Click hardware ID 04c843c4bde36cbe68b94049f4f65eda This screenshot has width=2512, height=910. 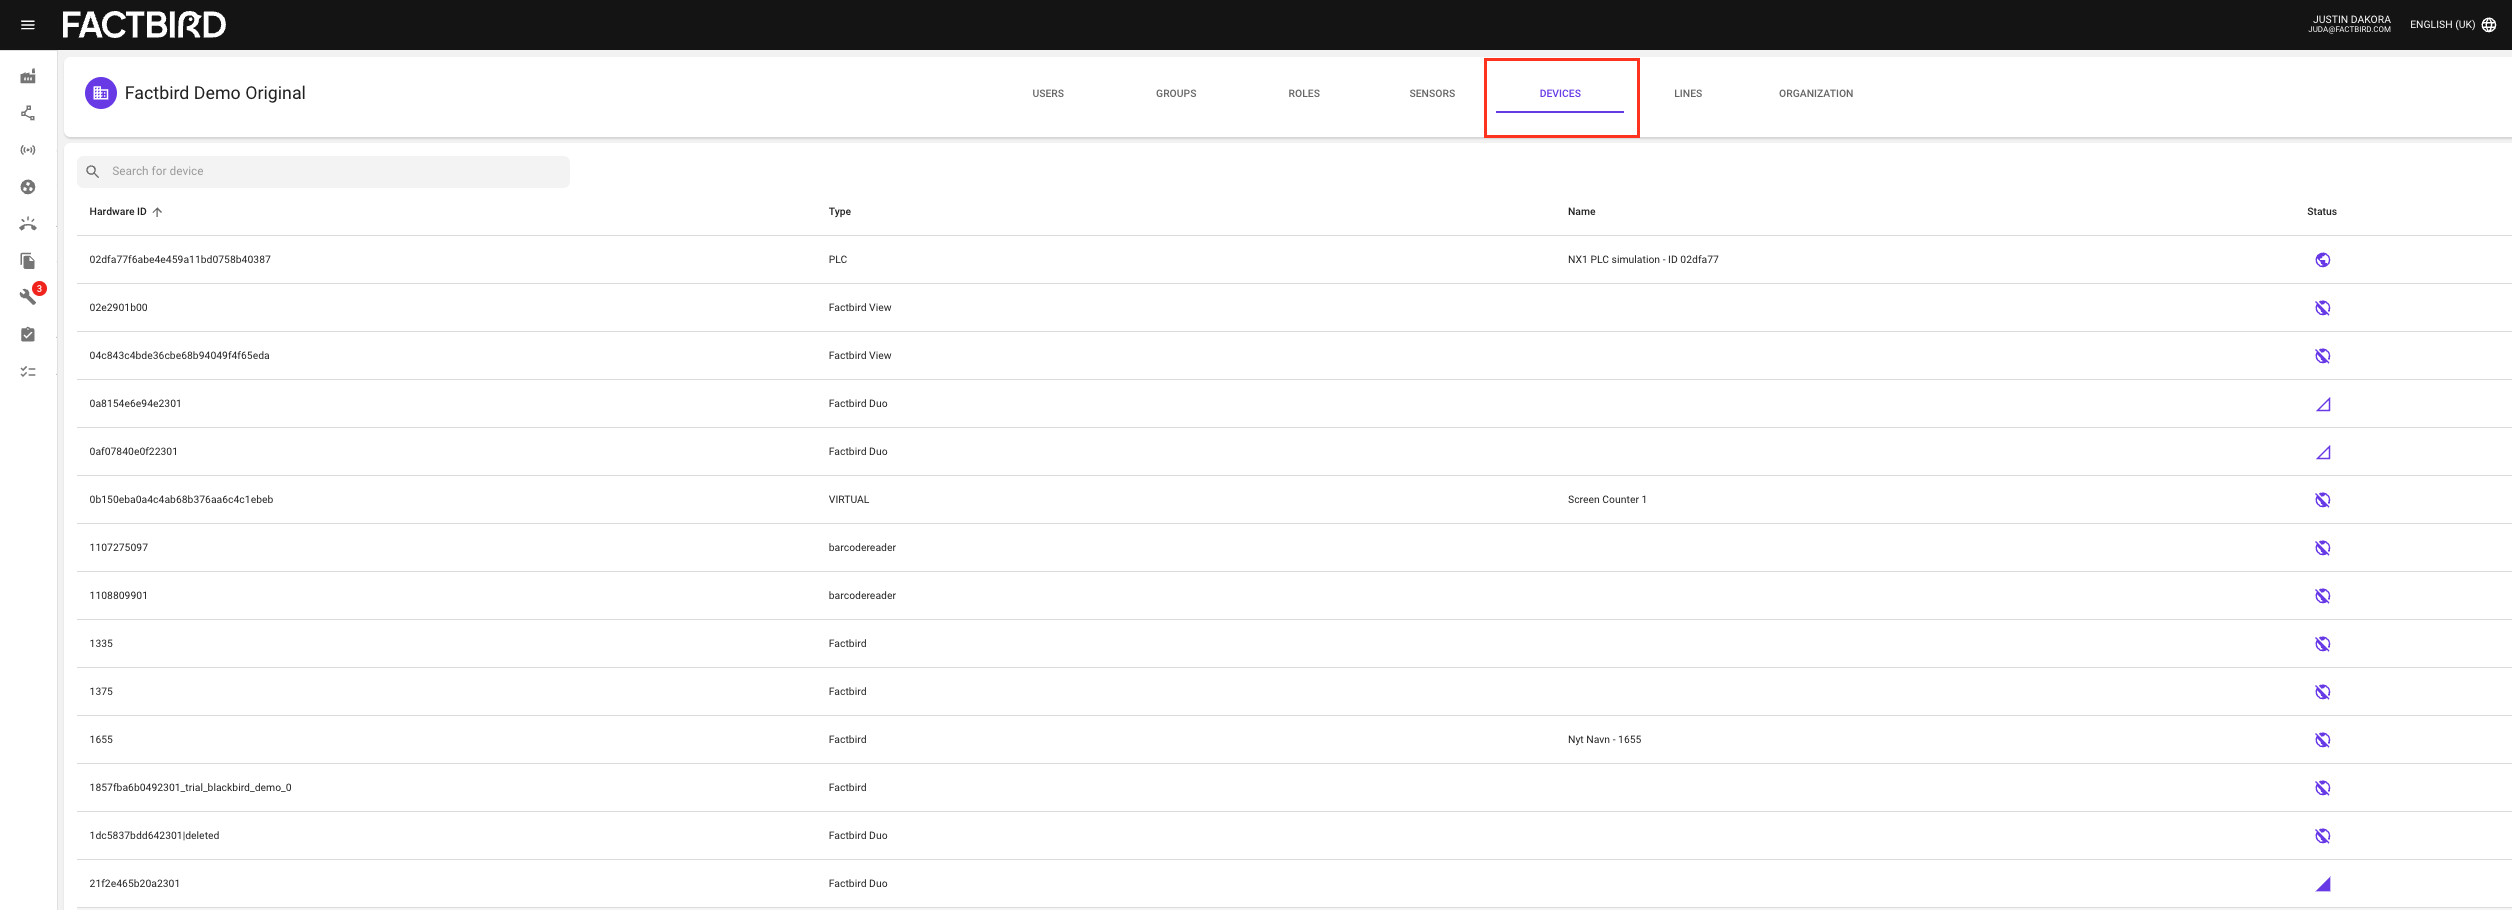click(179, 356)
